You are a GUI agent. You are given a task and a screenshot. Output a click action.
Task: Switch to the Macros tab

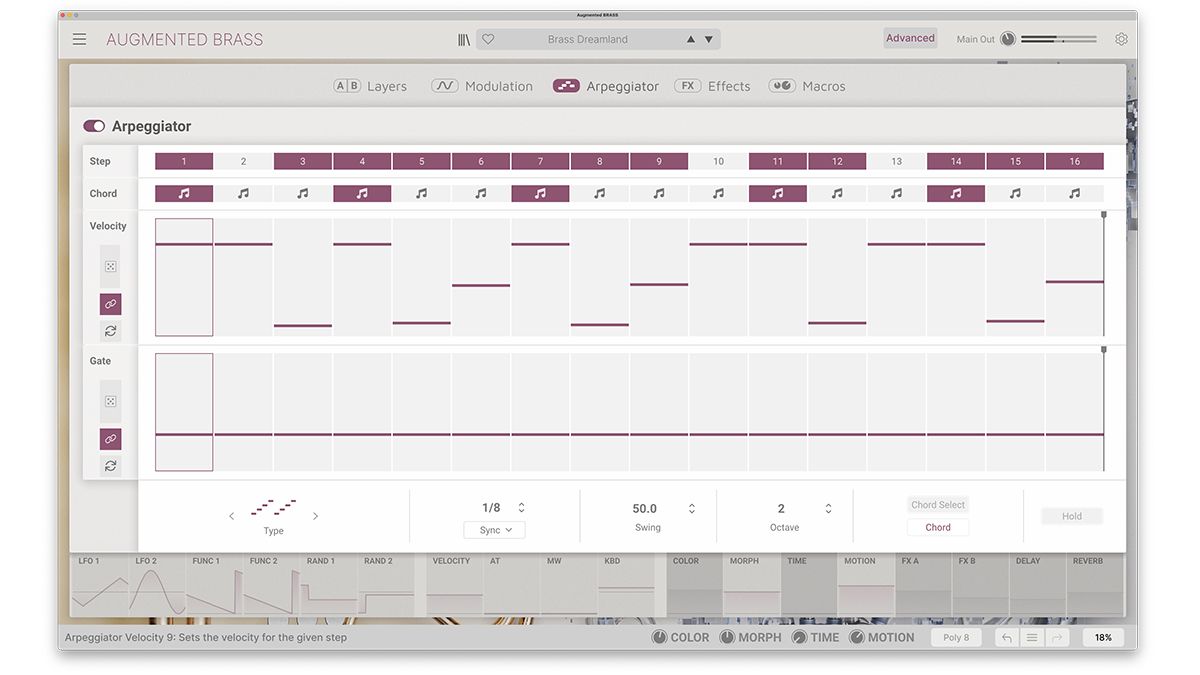(x=807, y=86)
